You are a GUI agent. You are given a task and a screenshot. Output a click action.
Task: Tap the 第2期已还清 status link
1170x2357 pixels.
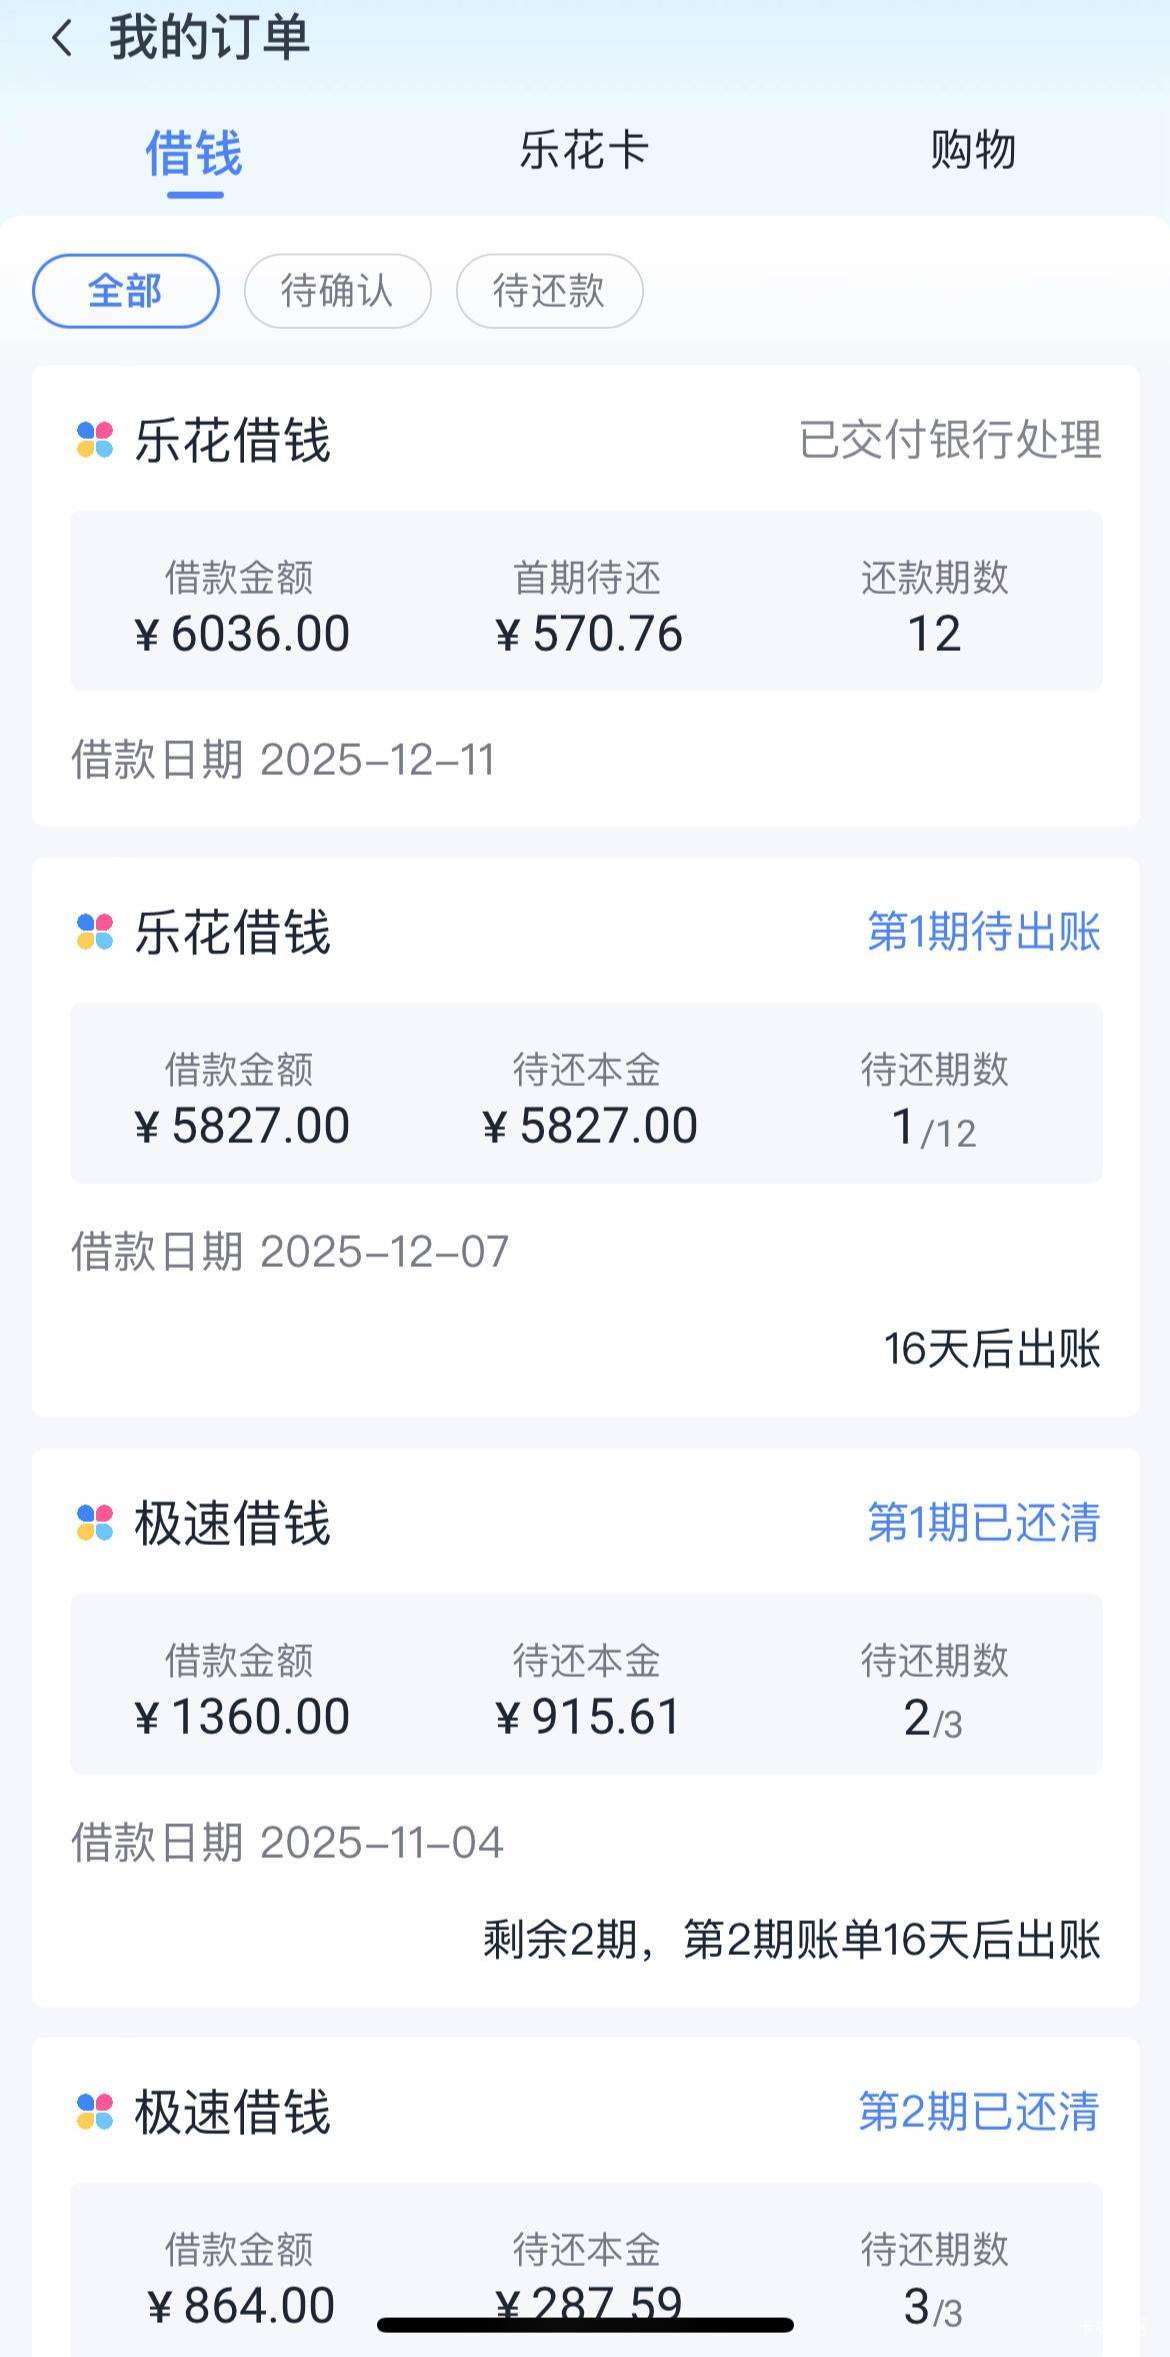click(979, 2112)
